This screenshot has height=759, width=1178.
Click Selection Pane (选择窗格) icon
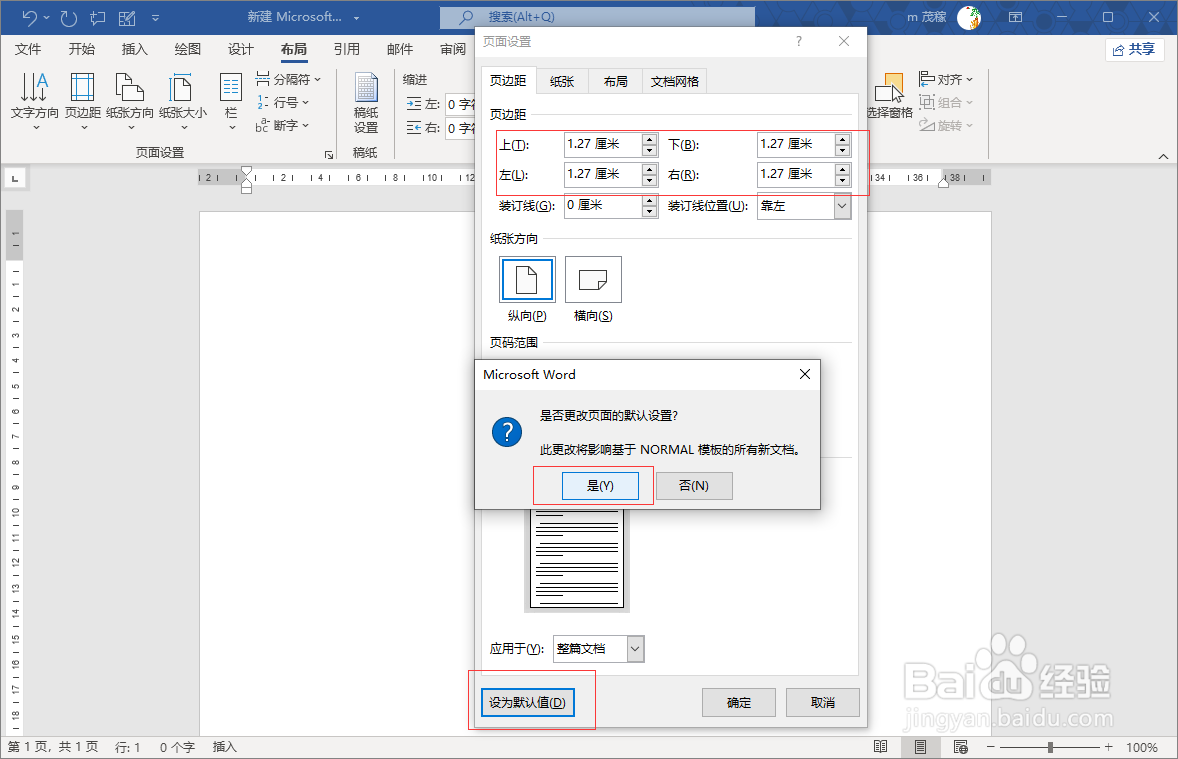[890, 96]
